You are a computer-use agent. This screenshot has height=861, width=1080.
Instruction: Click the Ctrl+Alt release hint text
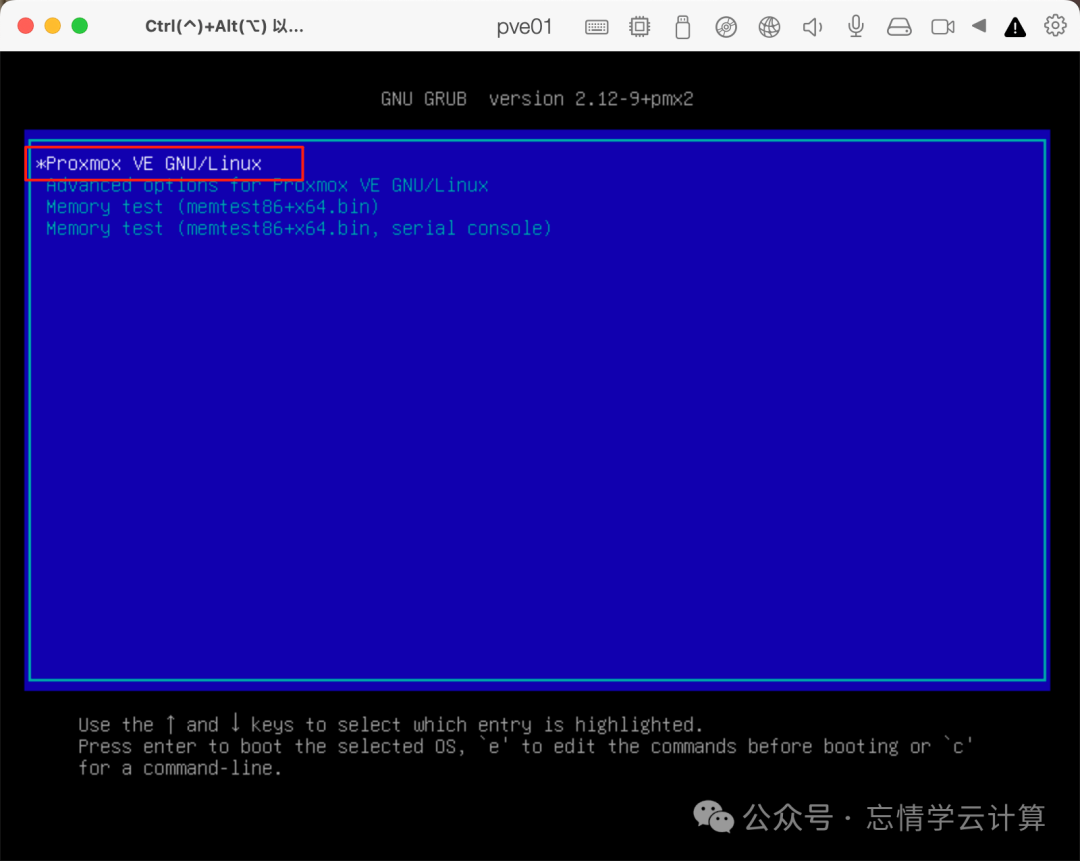pos(225,26)
